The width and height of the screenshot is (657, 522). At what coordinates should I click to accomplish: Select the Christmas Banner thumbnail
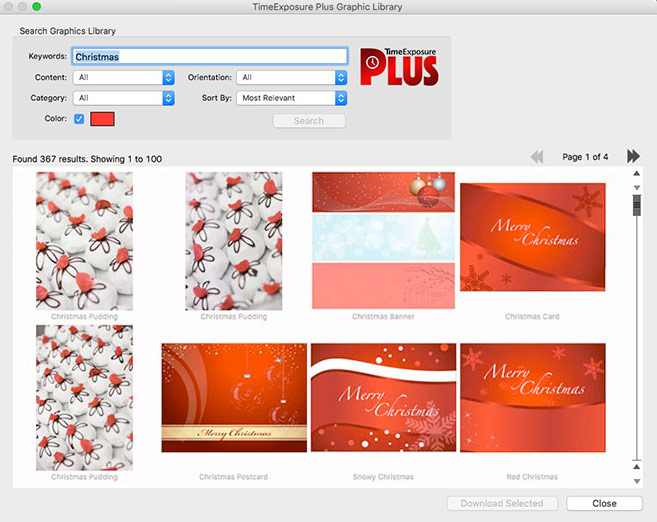383,240
